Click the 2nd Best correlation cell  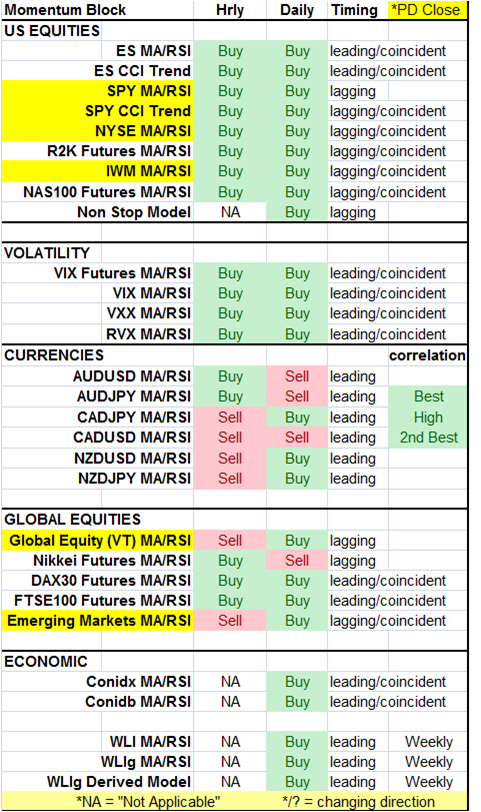pyautogui.click(x=428, y=438)
